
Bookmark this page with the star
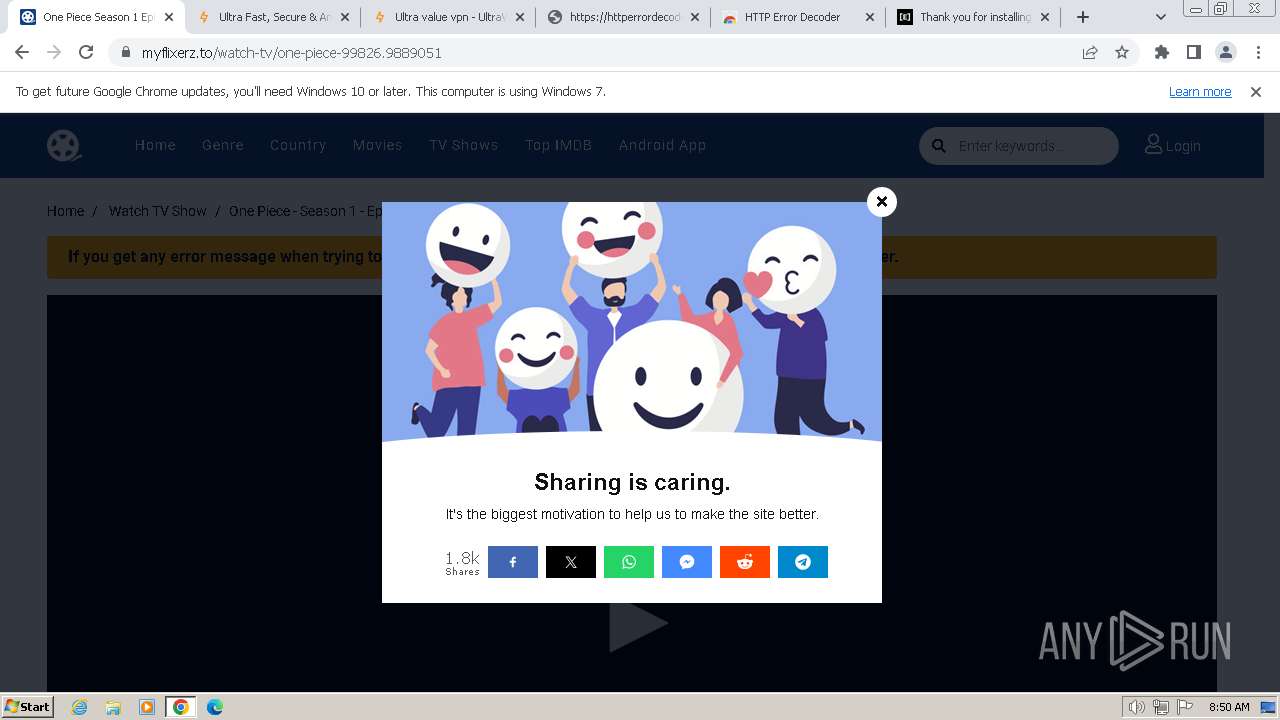coord(1122,53)
